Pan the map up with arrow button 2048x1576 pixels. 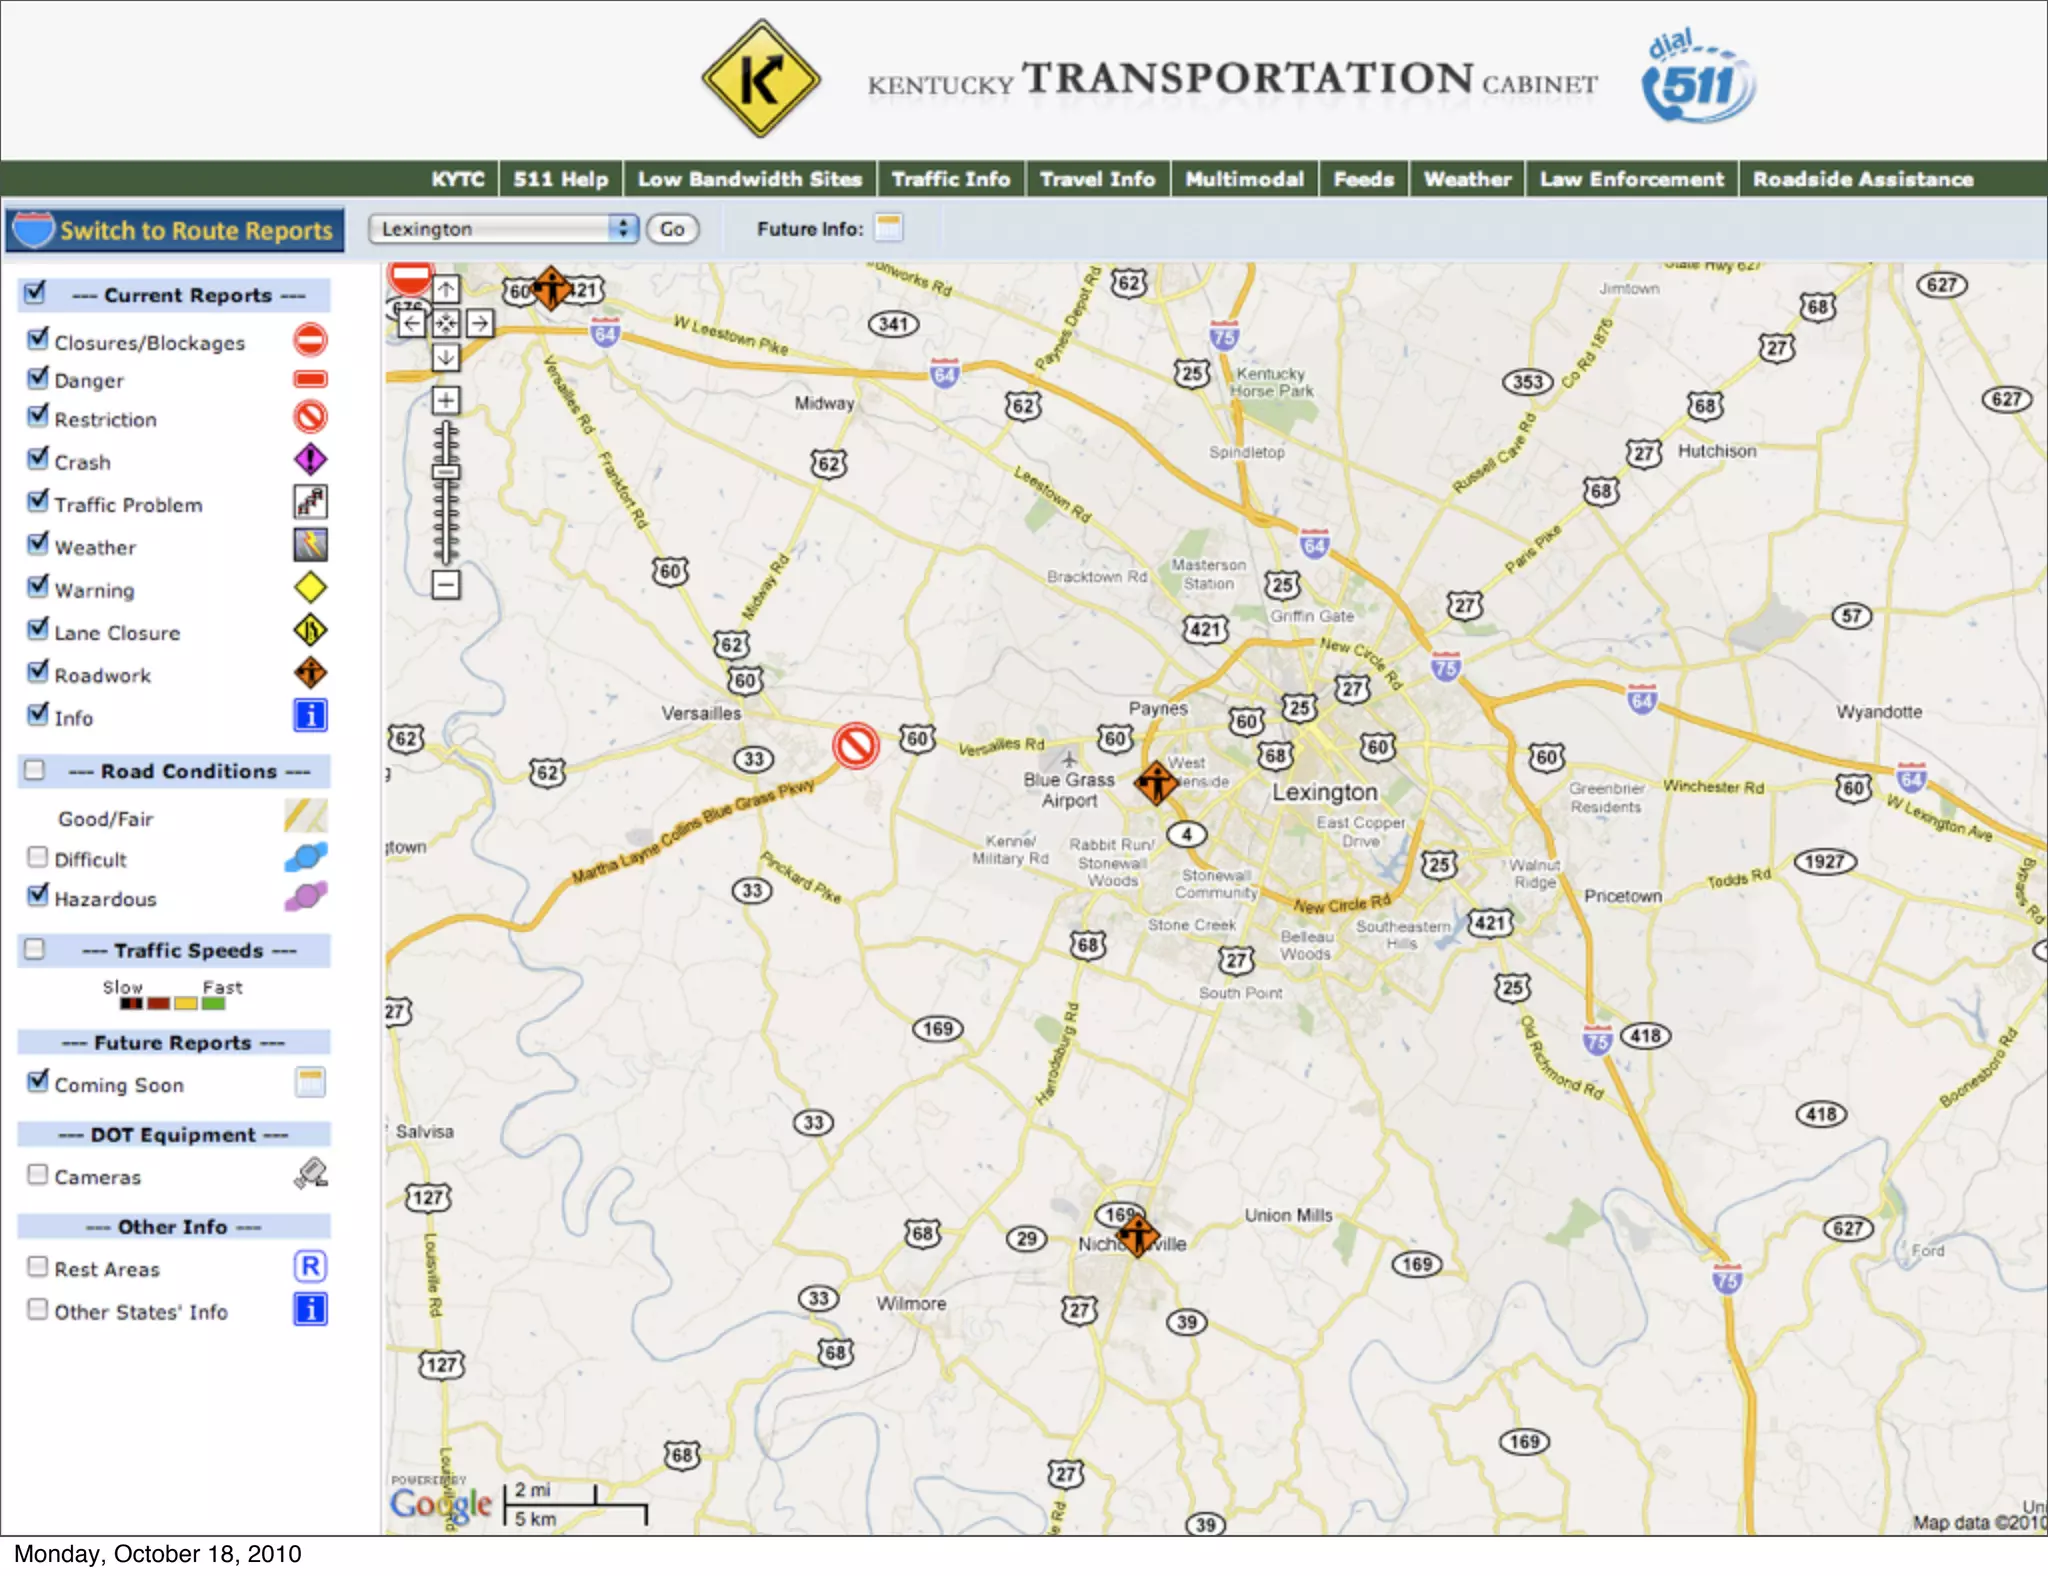pos(446,290)
